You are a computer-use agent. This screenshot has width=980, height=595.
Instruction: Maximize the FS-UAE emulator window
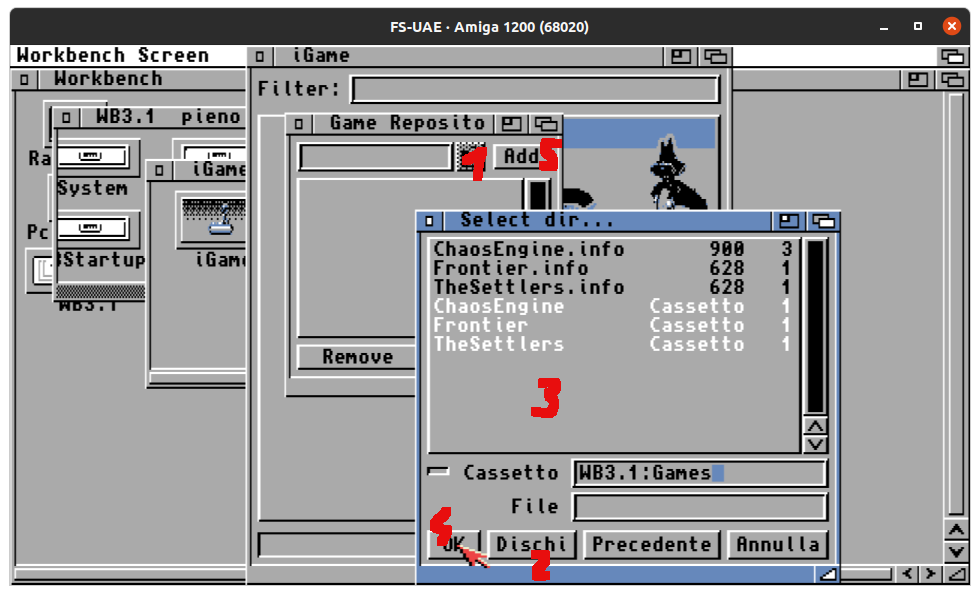click(x=918, y=26)
